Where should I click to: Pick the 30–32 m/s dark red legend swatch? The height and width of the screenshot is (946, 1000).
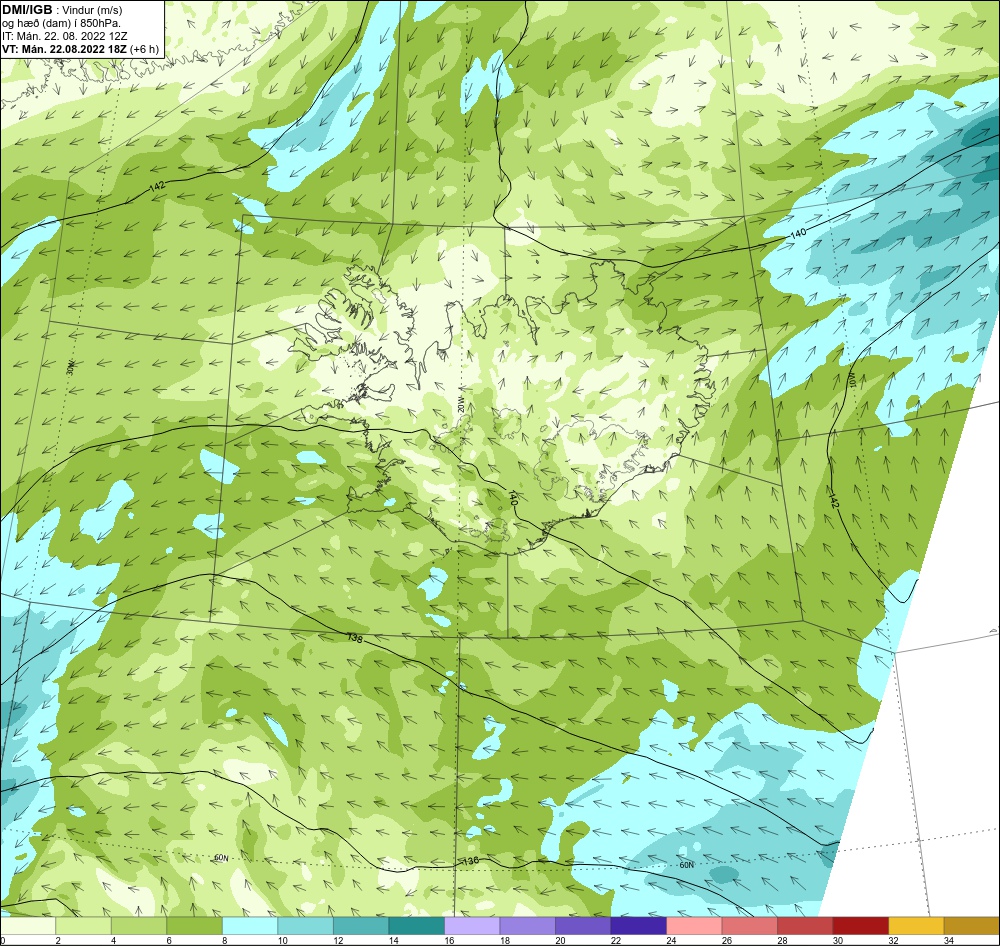860,925
